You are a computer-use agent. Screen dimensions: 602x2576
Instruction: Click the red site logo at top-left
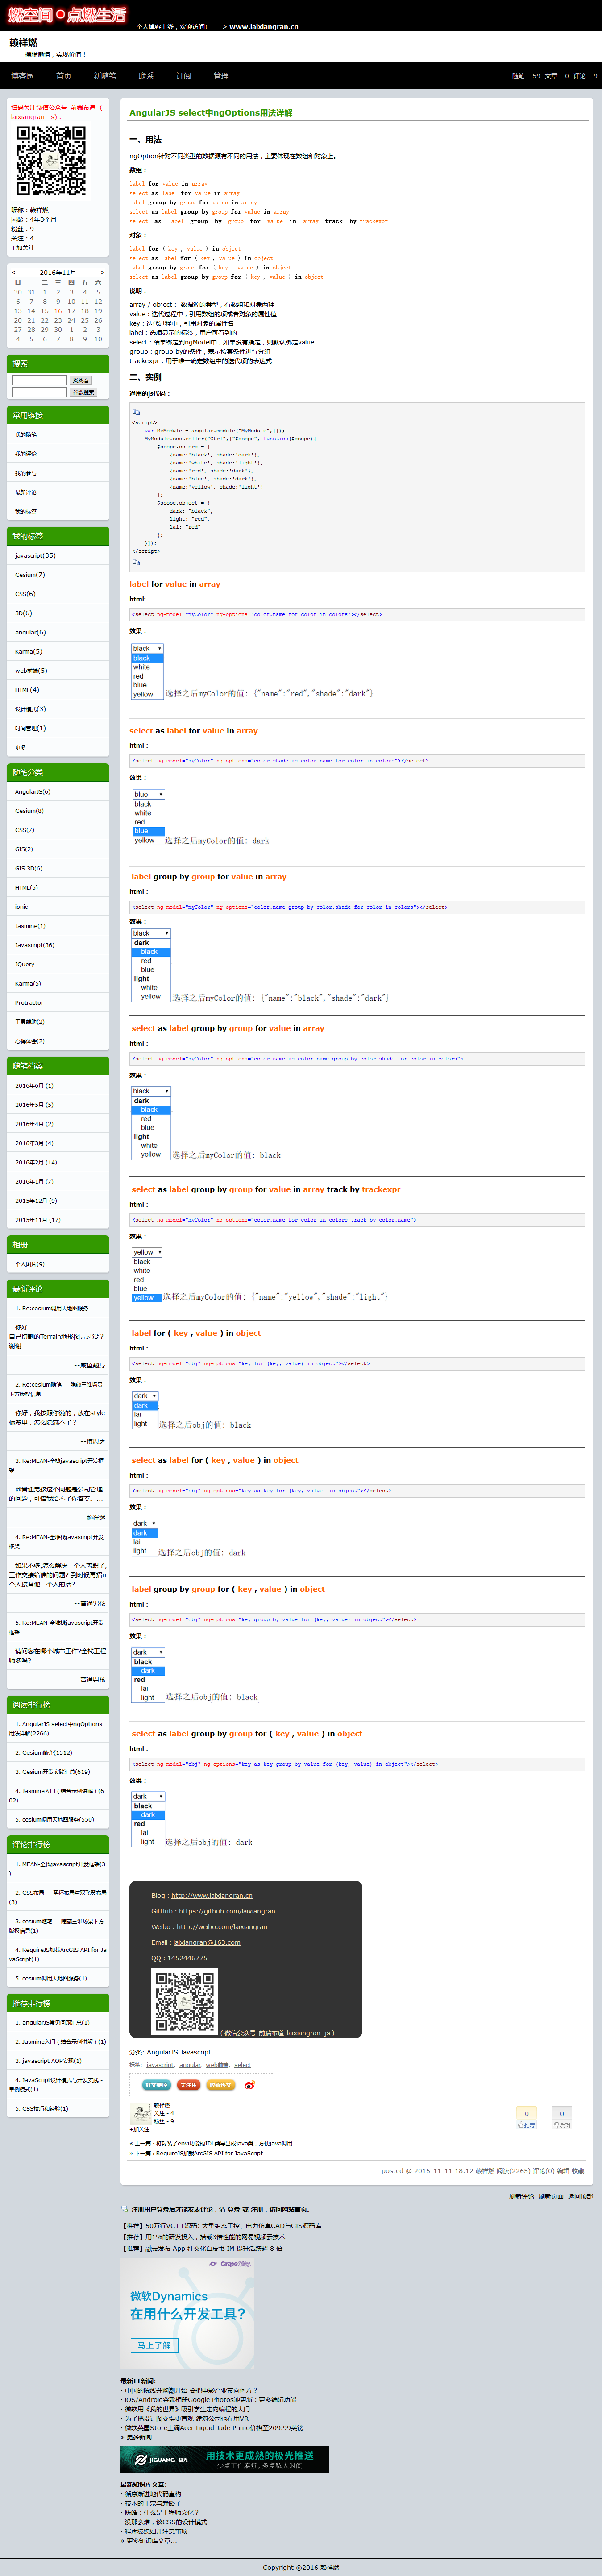66,15
